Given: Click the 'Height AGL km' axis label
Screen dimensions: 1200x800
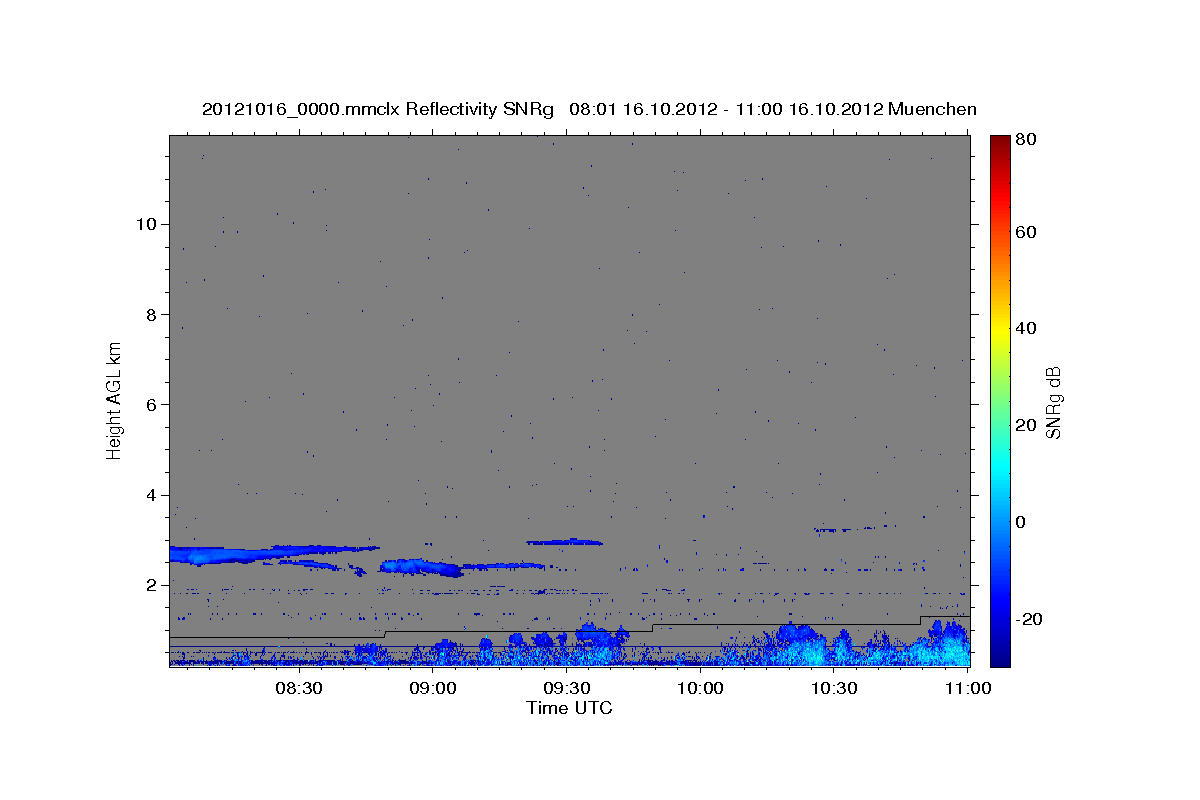Looking at the screenshot, I should (115, 400).
